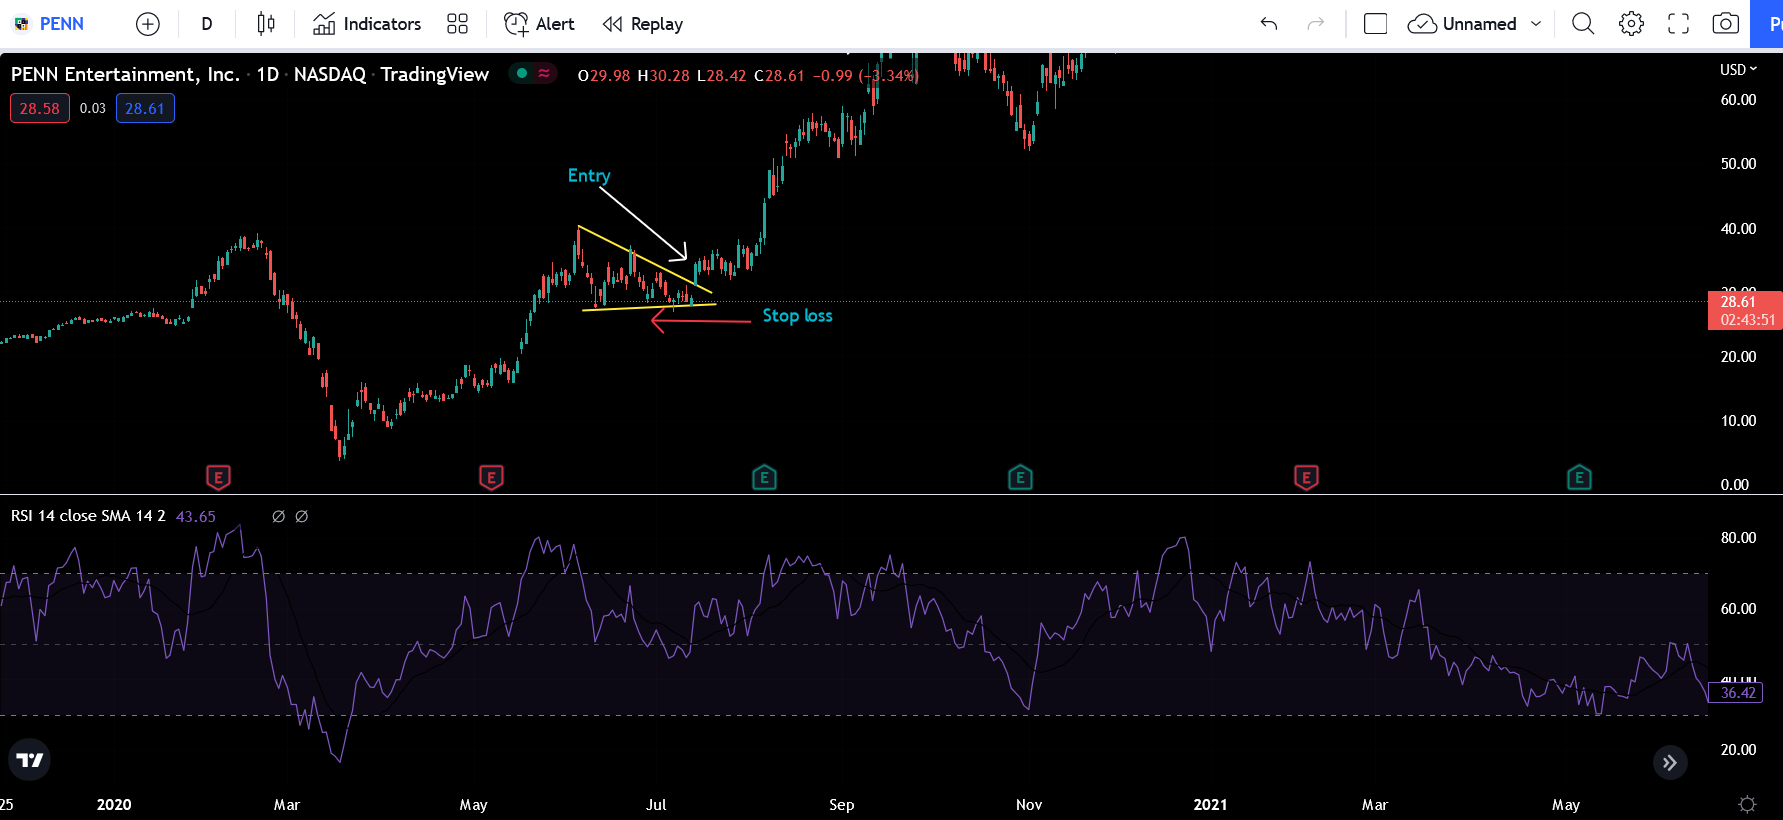Enter fullscreen mode
This screenshot has width=1783, height=820.
pyautogui.click(x=1678, y=24)
